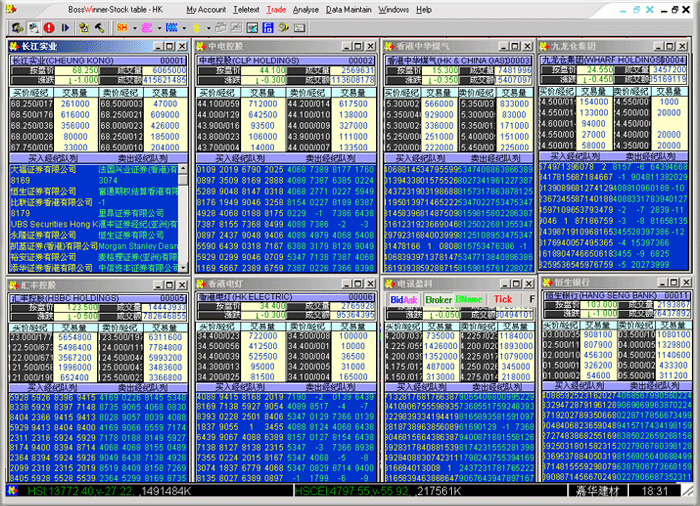This screenshot has height=506, width=700.
Task: Click the 恒生银行 window title icon
Action: coord(547,282)
